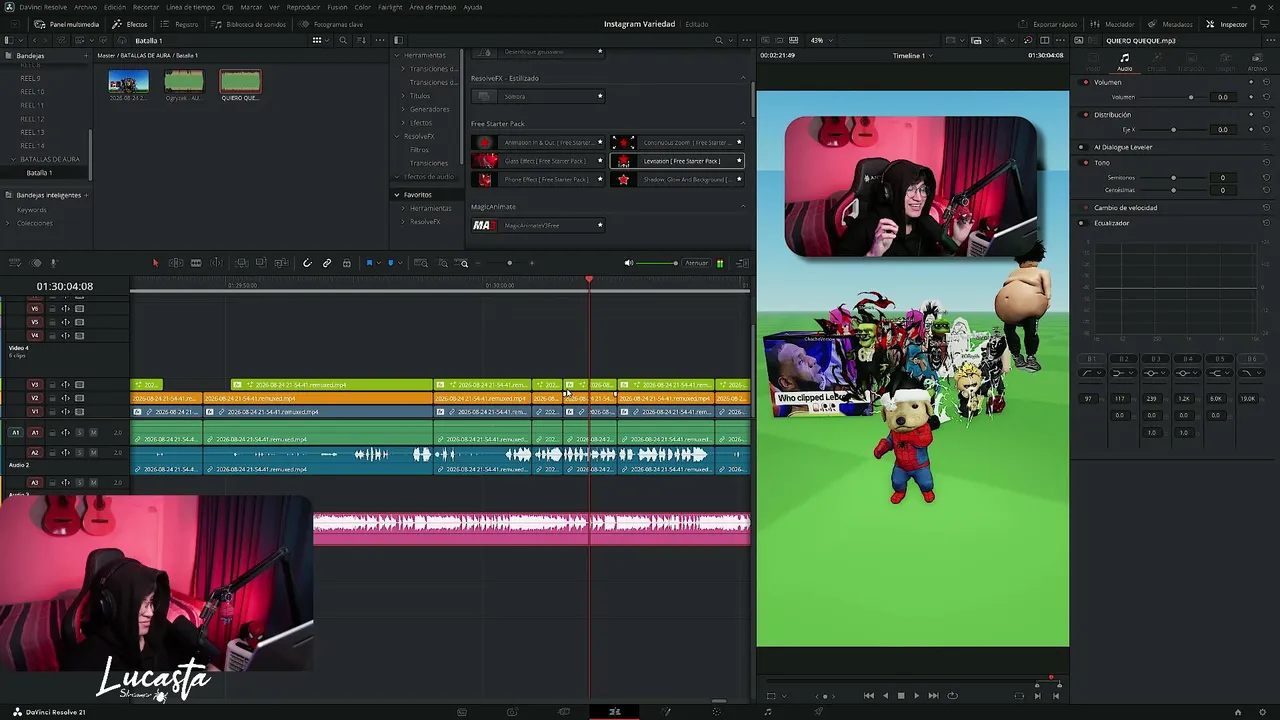1280x720 pixels.
Task: Collapse the MagicAnimate effects section
Action: [x=742, y=207]
